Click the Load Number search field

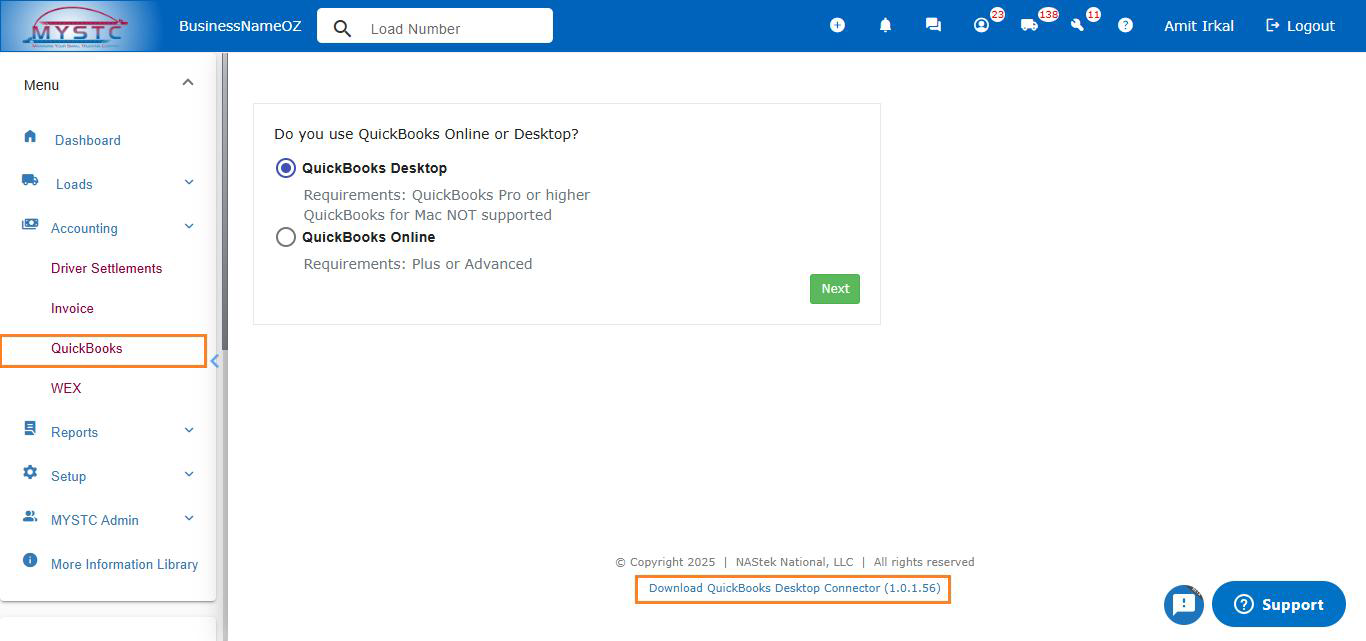[x=450, y=28]
